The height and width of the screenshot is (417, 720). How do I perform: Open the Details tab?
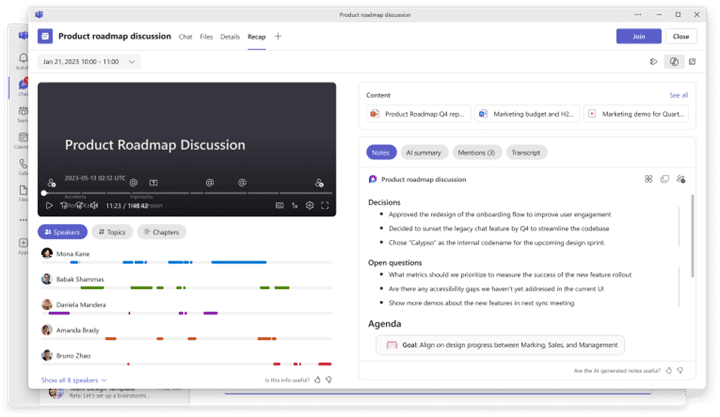click(230, 37)
